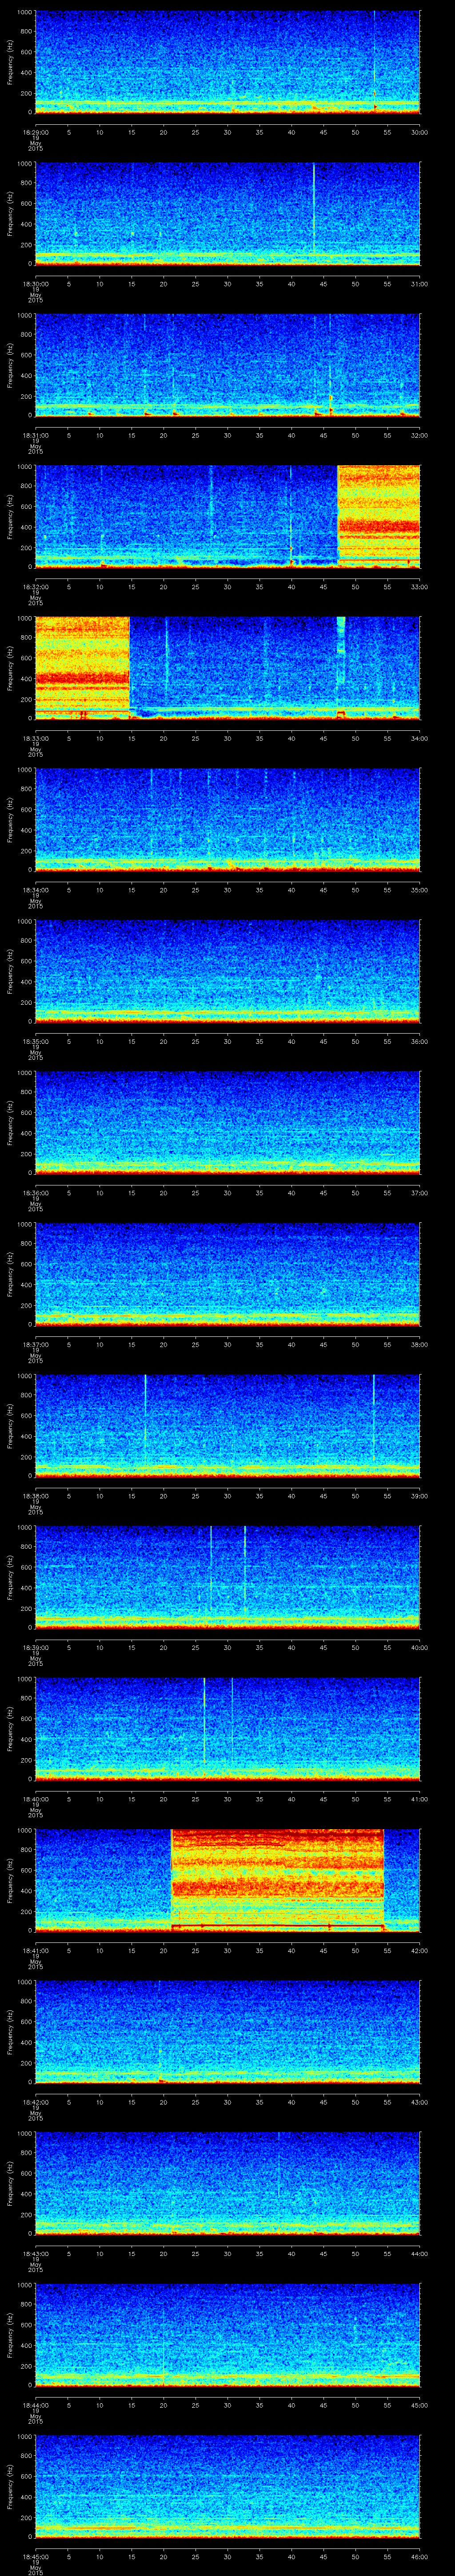Click the noise burst starting at 18:32:47
This screenshot has height=2576, width=455.
click(378, 515)
